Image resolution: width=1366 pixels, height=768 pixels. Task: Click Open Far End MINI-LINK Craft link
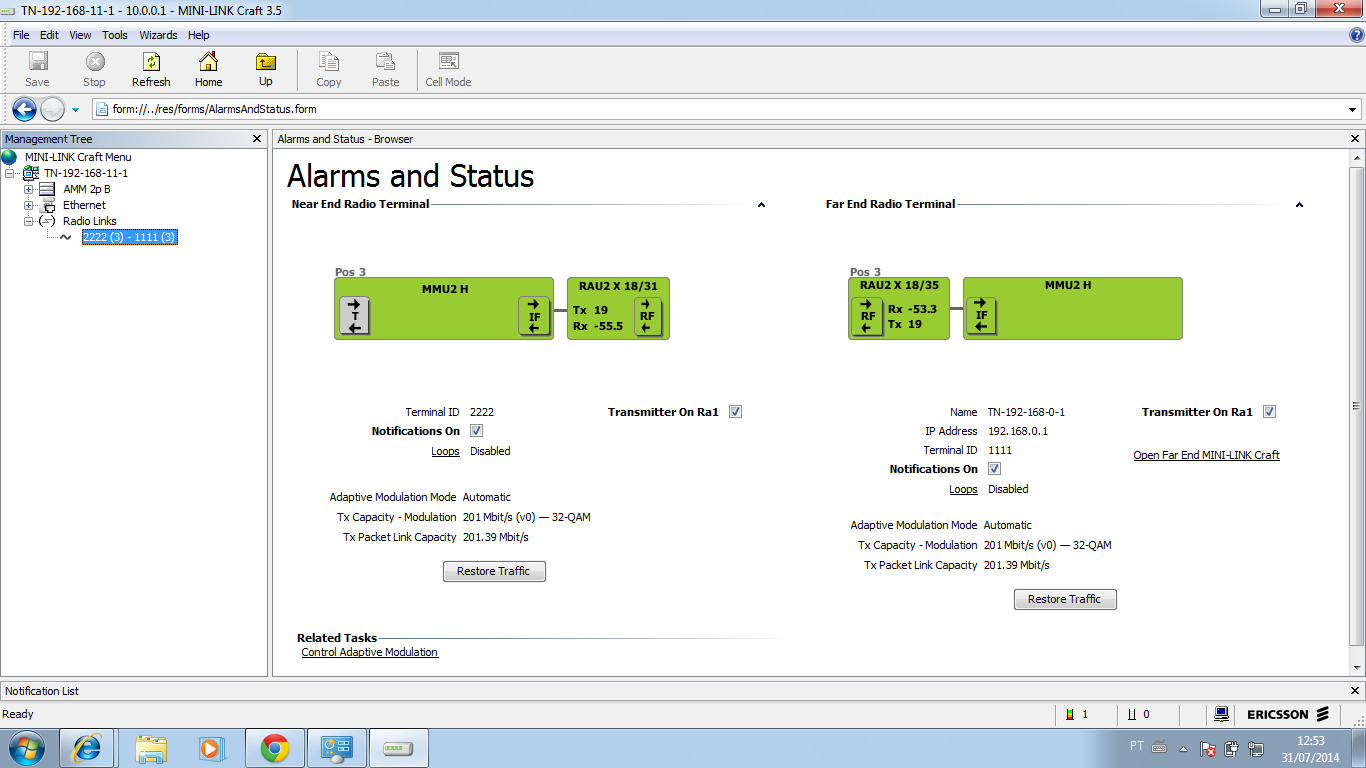point(1206,455)
